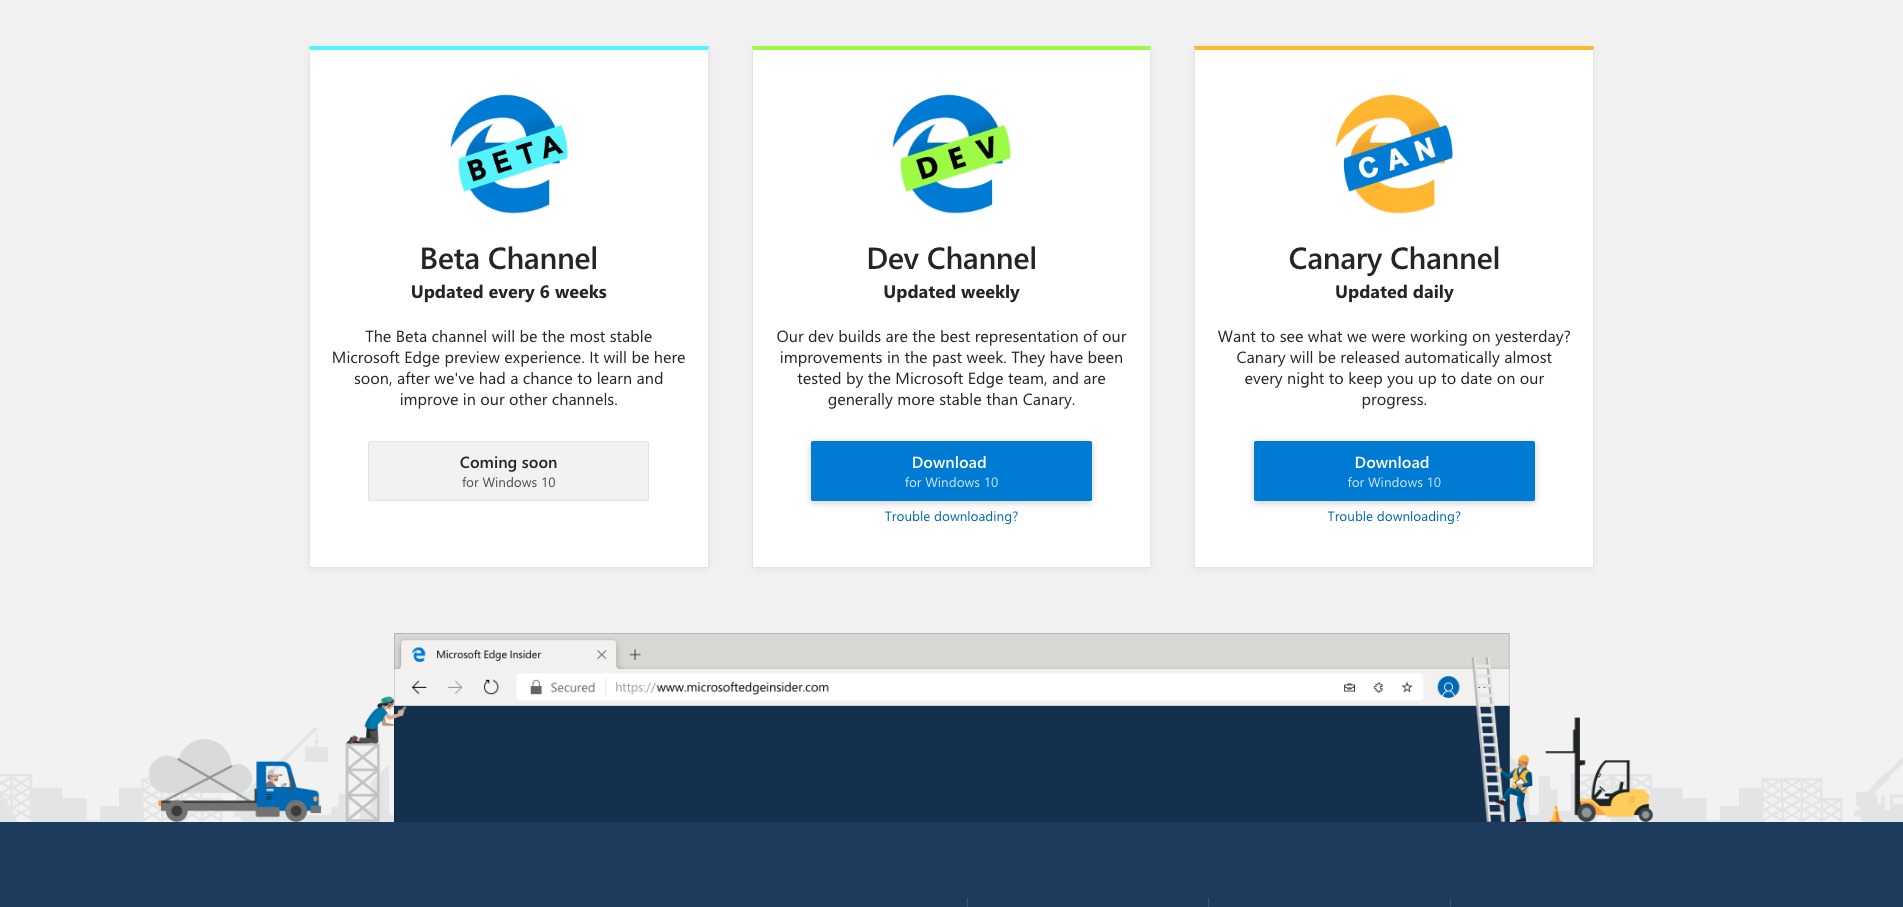This screenshot has height=907, width=1903.
Task: Click the new tab plus icon
Action: click(635, 655)
